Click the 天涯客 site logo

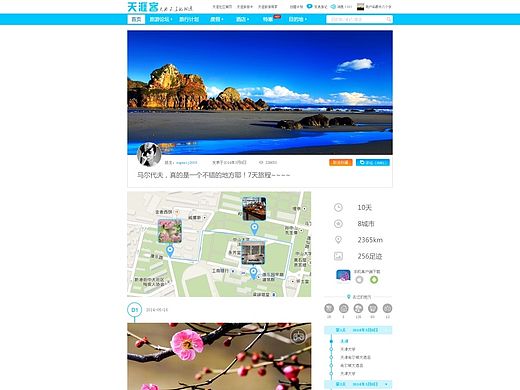(x=143, y=7)
